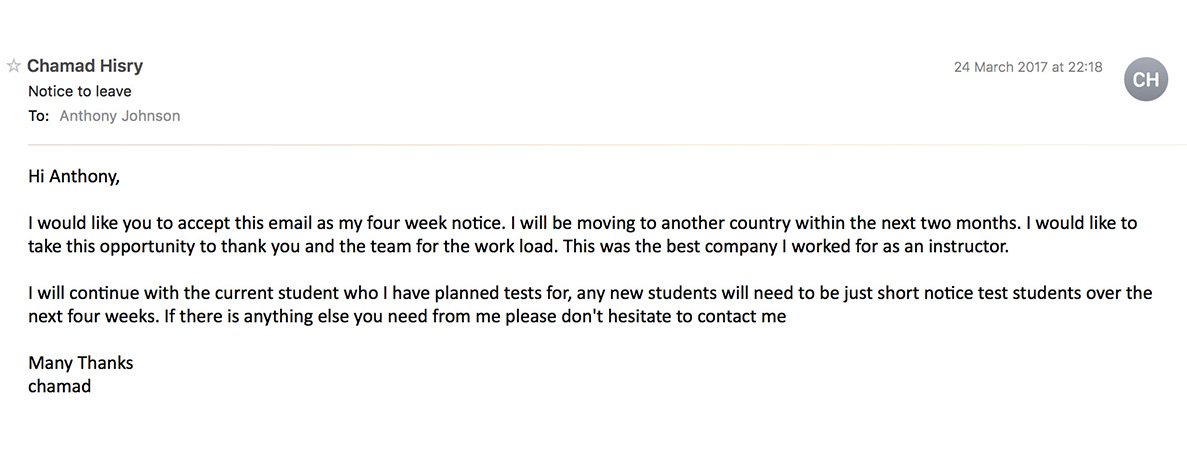Click the line starting 'next four weeks. If'
This screenshot has height=457, width=1187.
click(x=407, y=317)
